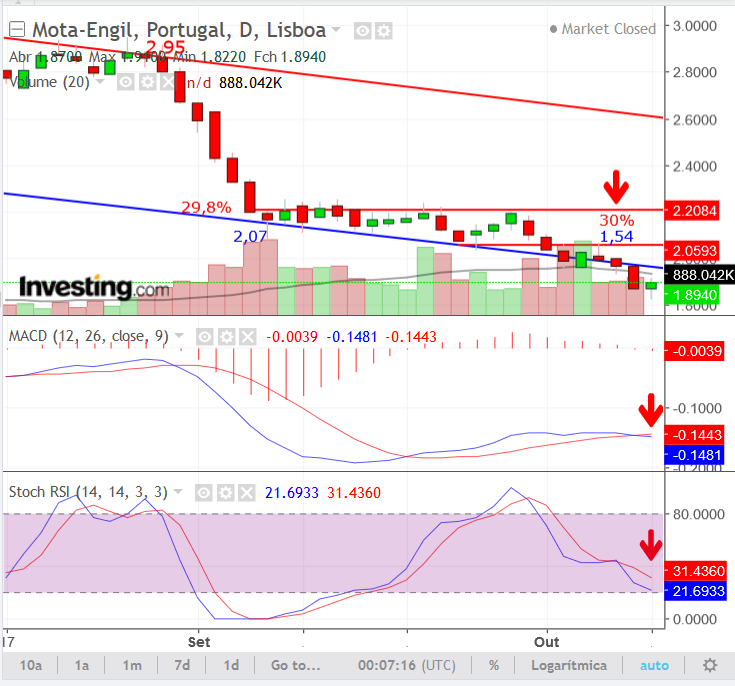The image size is (735, 686).
Task: Click the 21.6933 Stoch RSI axis label
Action: pos(696,591)
